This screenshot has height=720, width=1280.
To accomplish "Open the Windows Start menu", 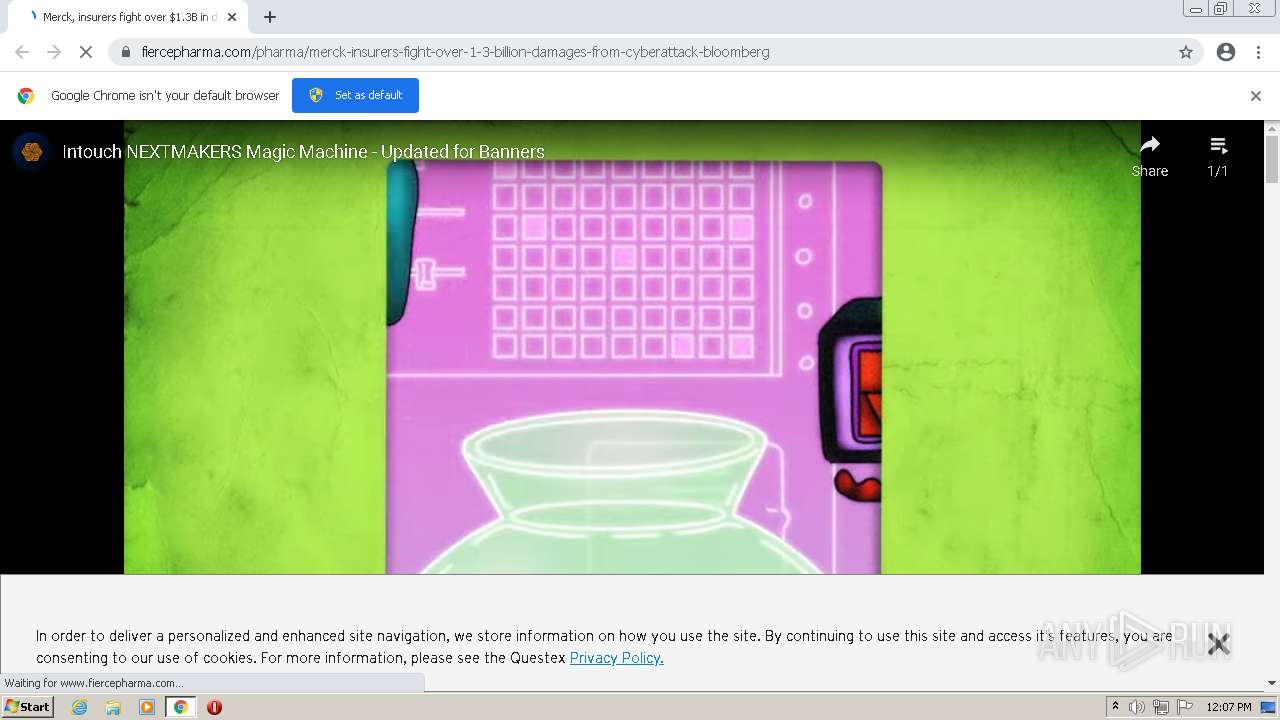I will click(x=27, y=707).
